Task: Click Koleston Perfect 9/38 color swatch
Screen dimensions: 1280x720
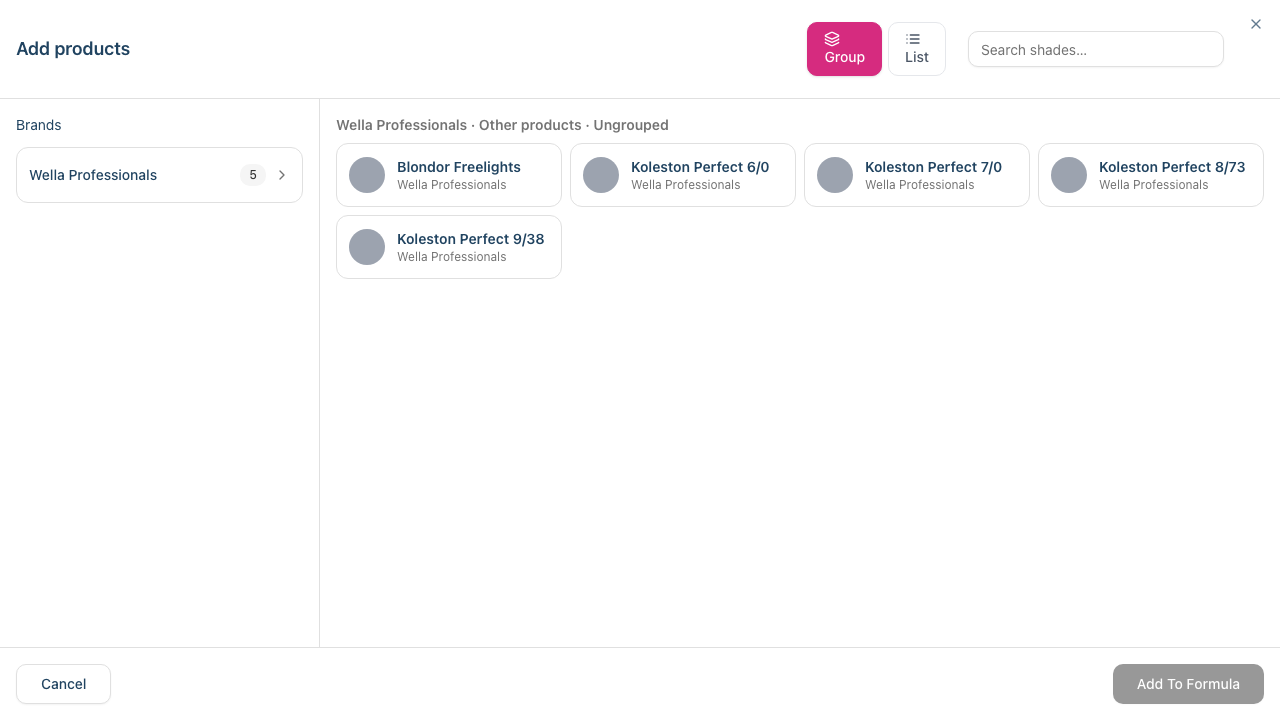Action: (367, 247)
